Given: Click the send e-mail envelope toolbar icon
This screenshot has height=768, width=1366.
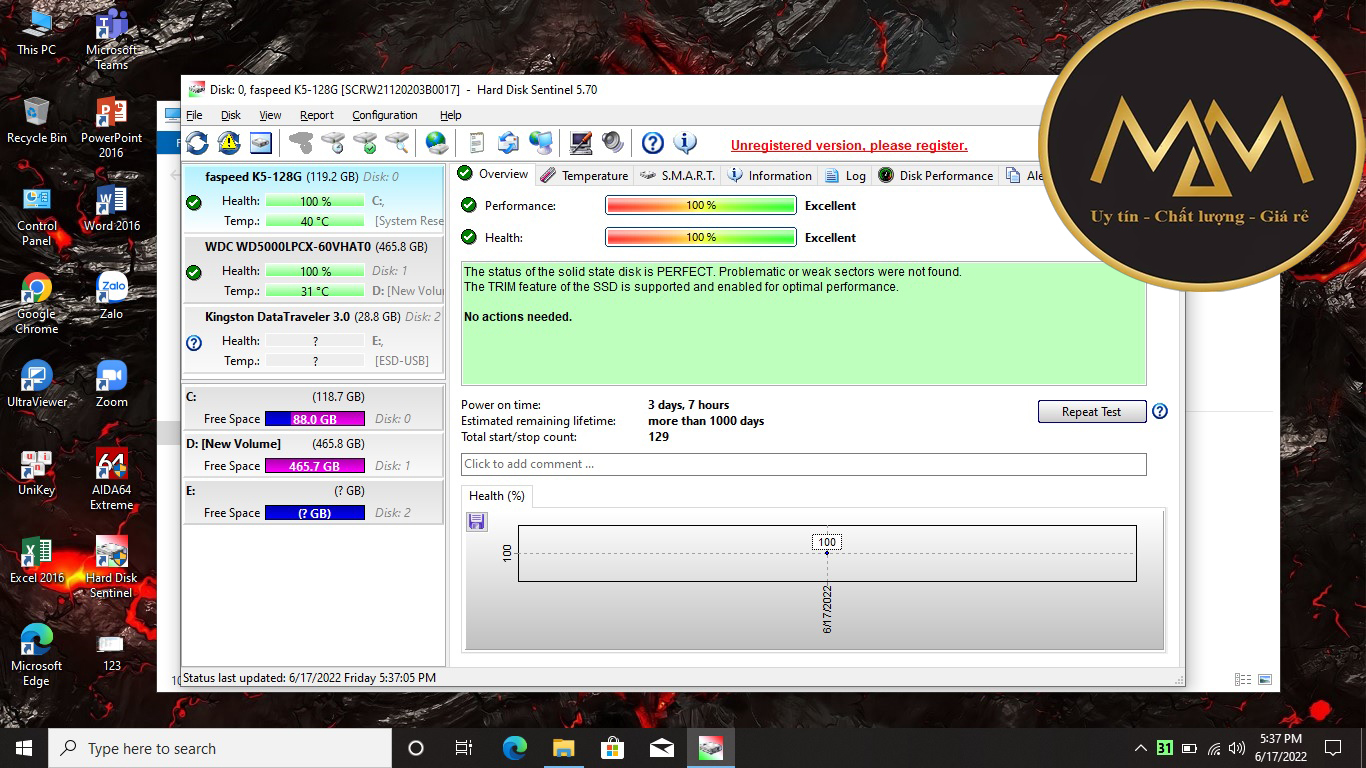Looking at the screenshot, I should coord(509,143).
